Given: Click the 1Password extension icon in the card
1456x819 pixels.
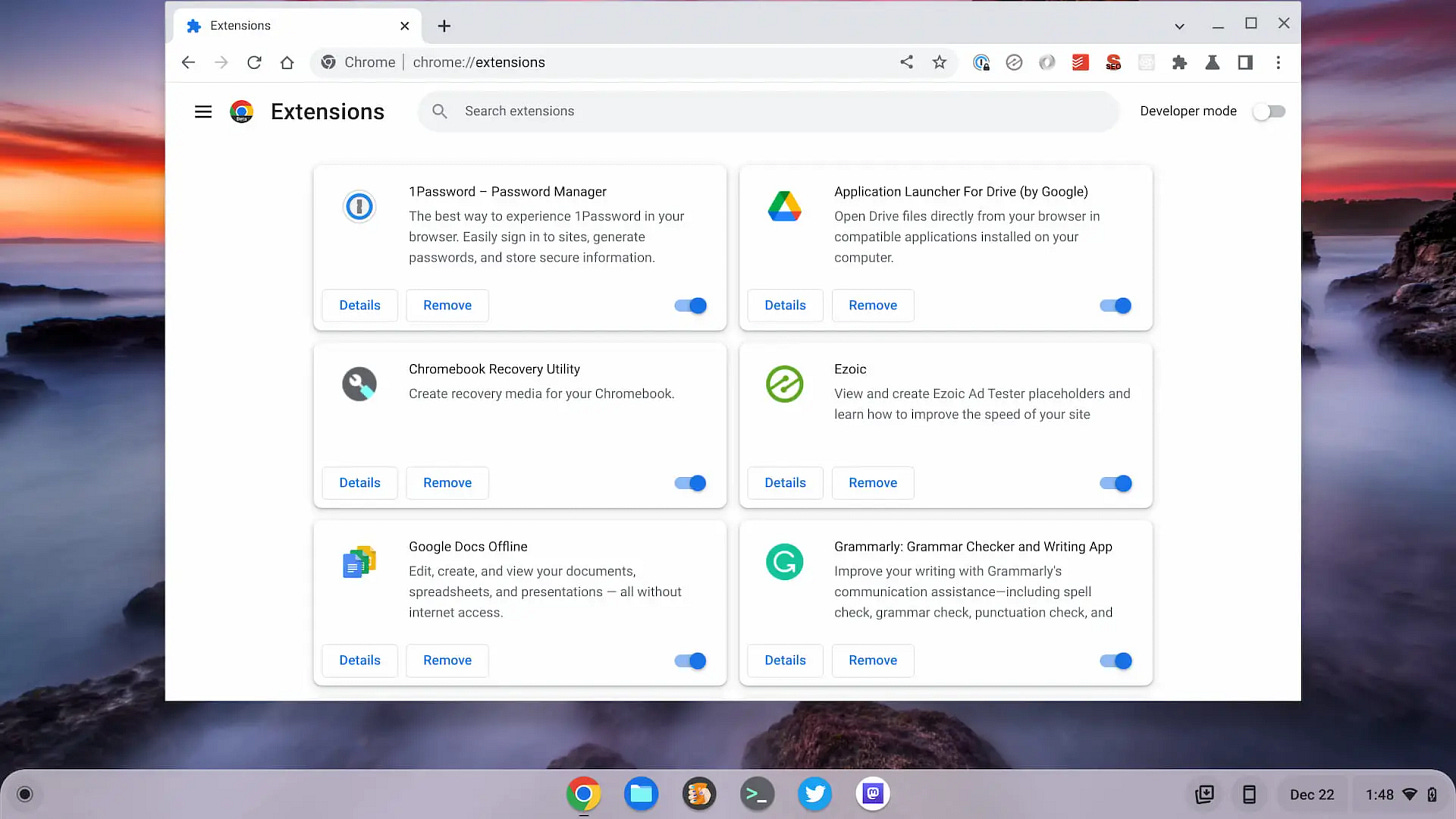Looking at the screenshot, I should [x=359, y=206].
